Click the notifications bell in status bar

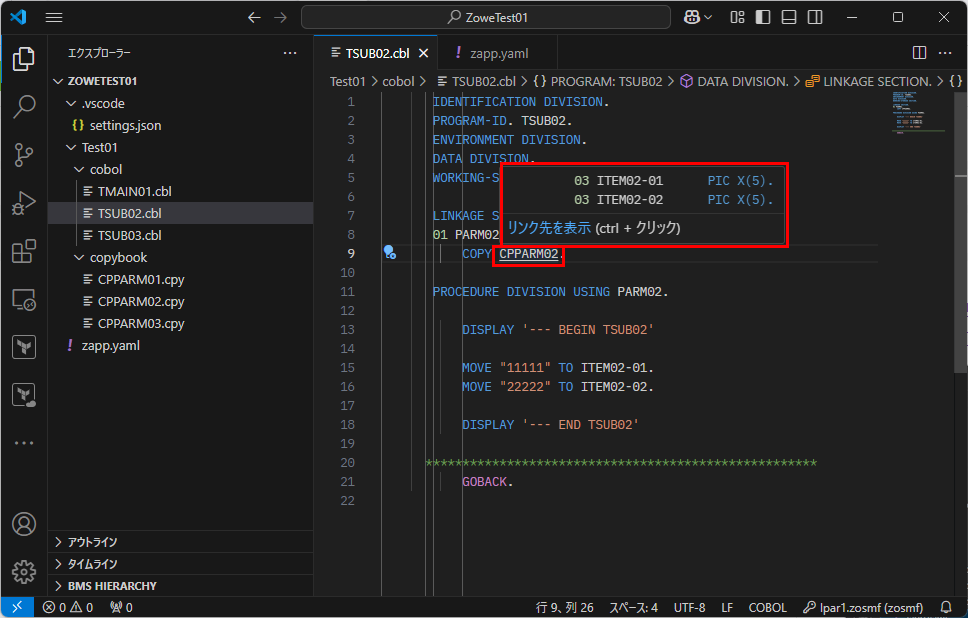pyautogui.click(x=946, y=607)
